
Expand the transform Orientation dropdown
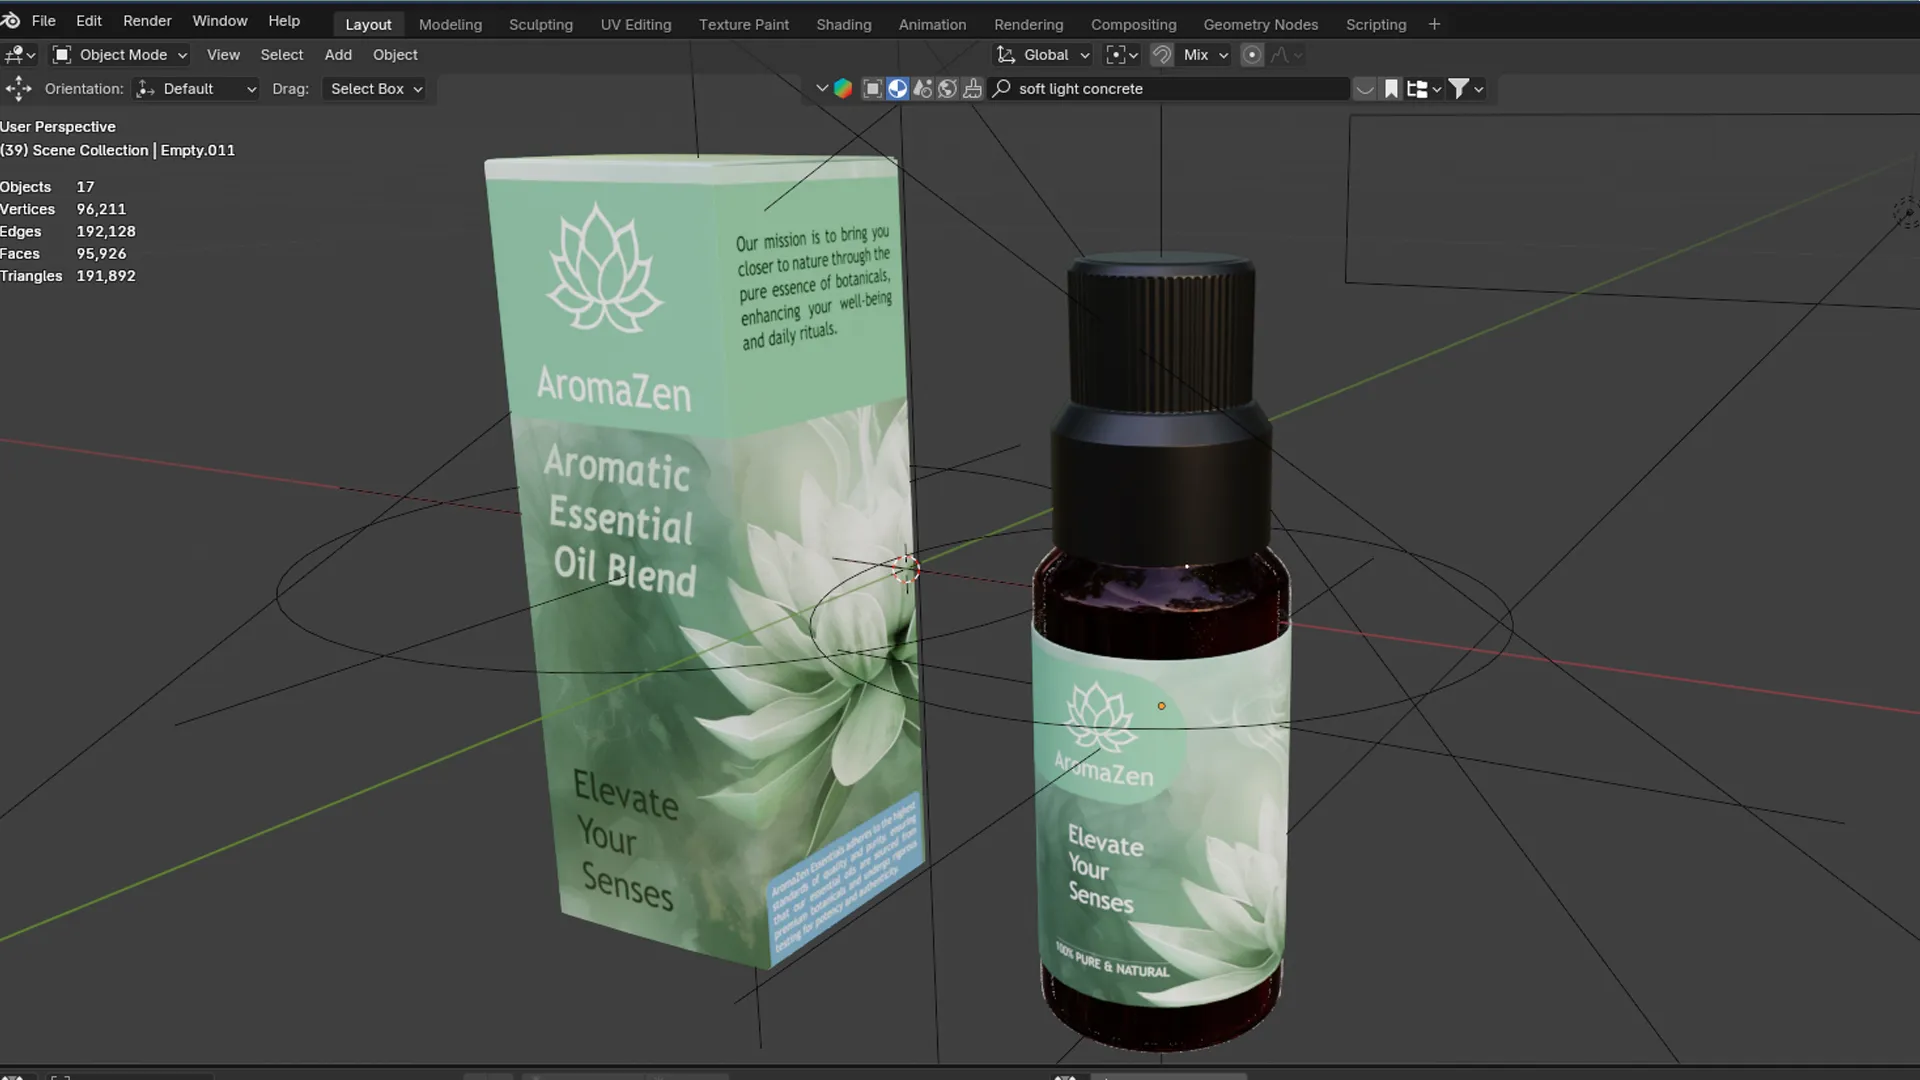[196, 89]
